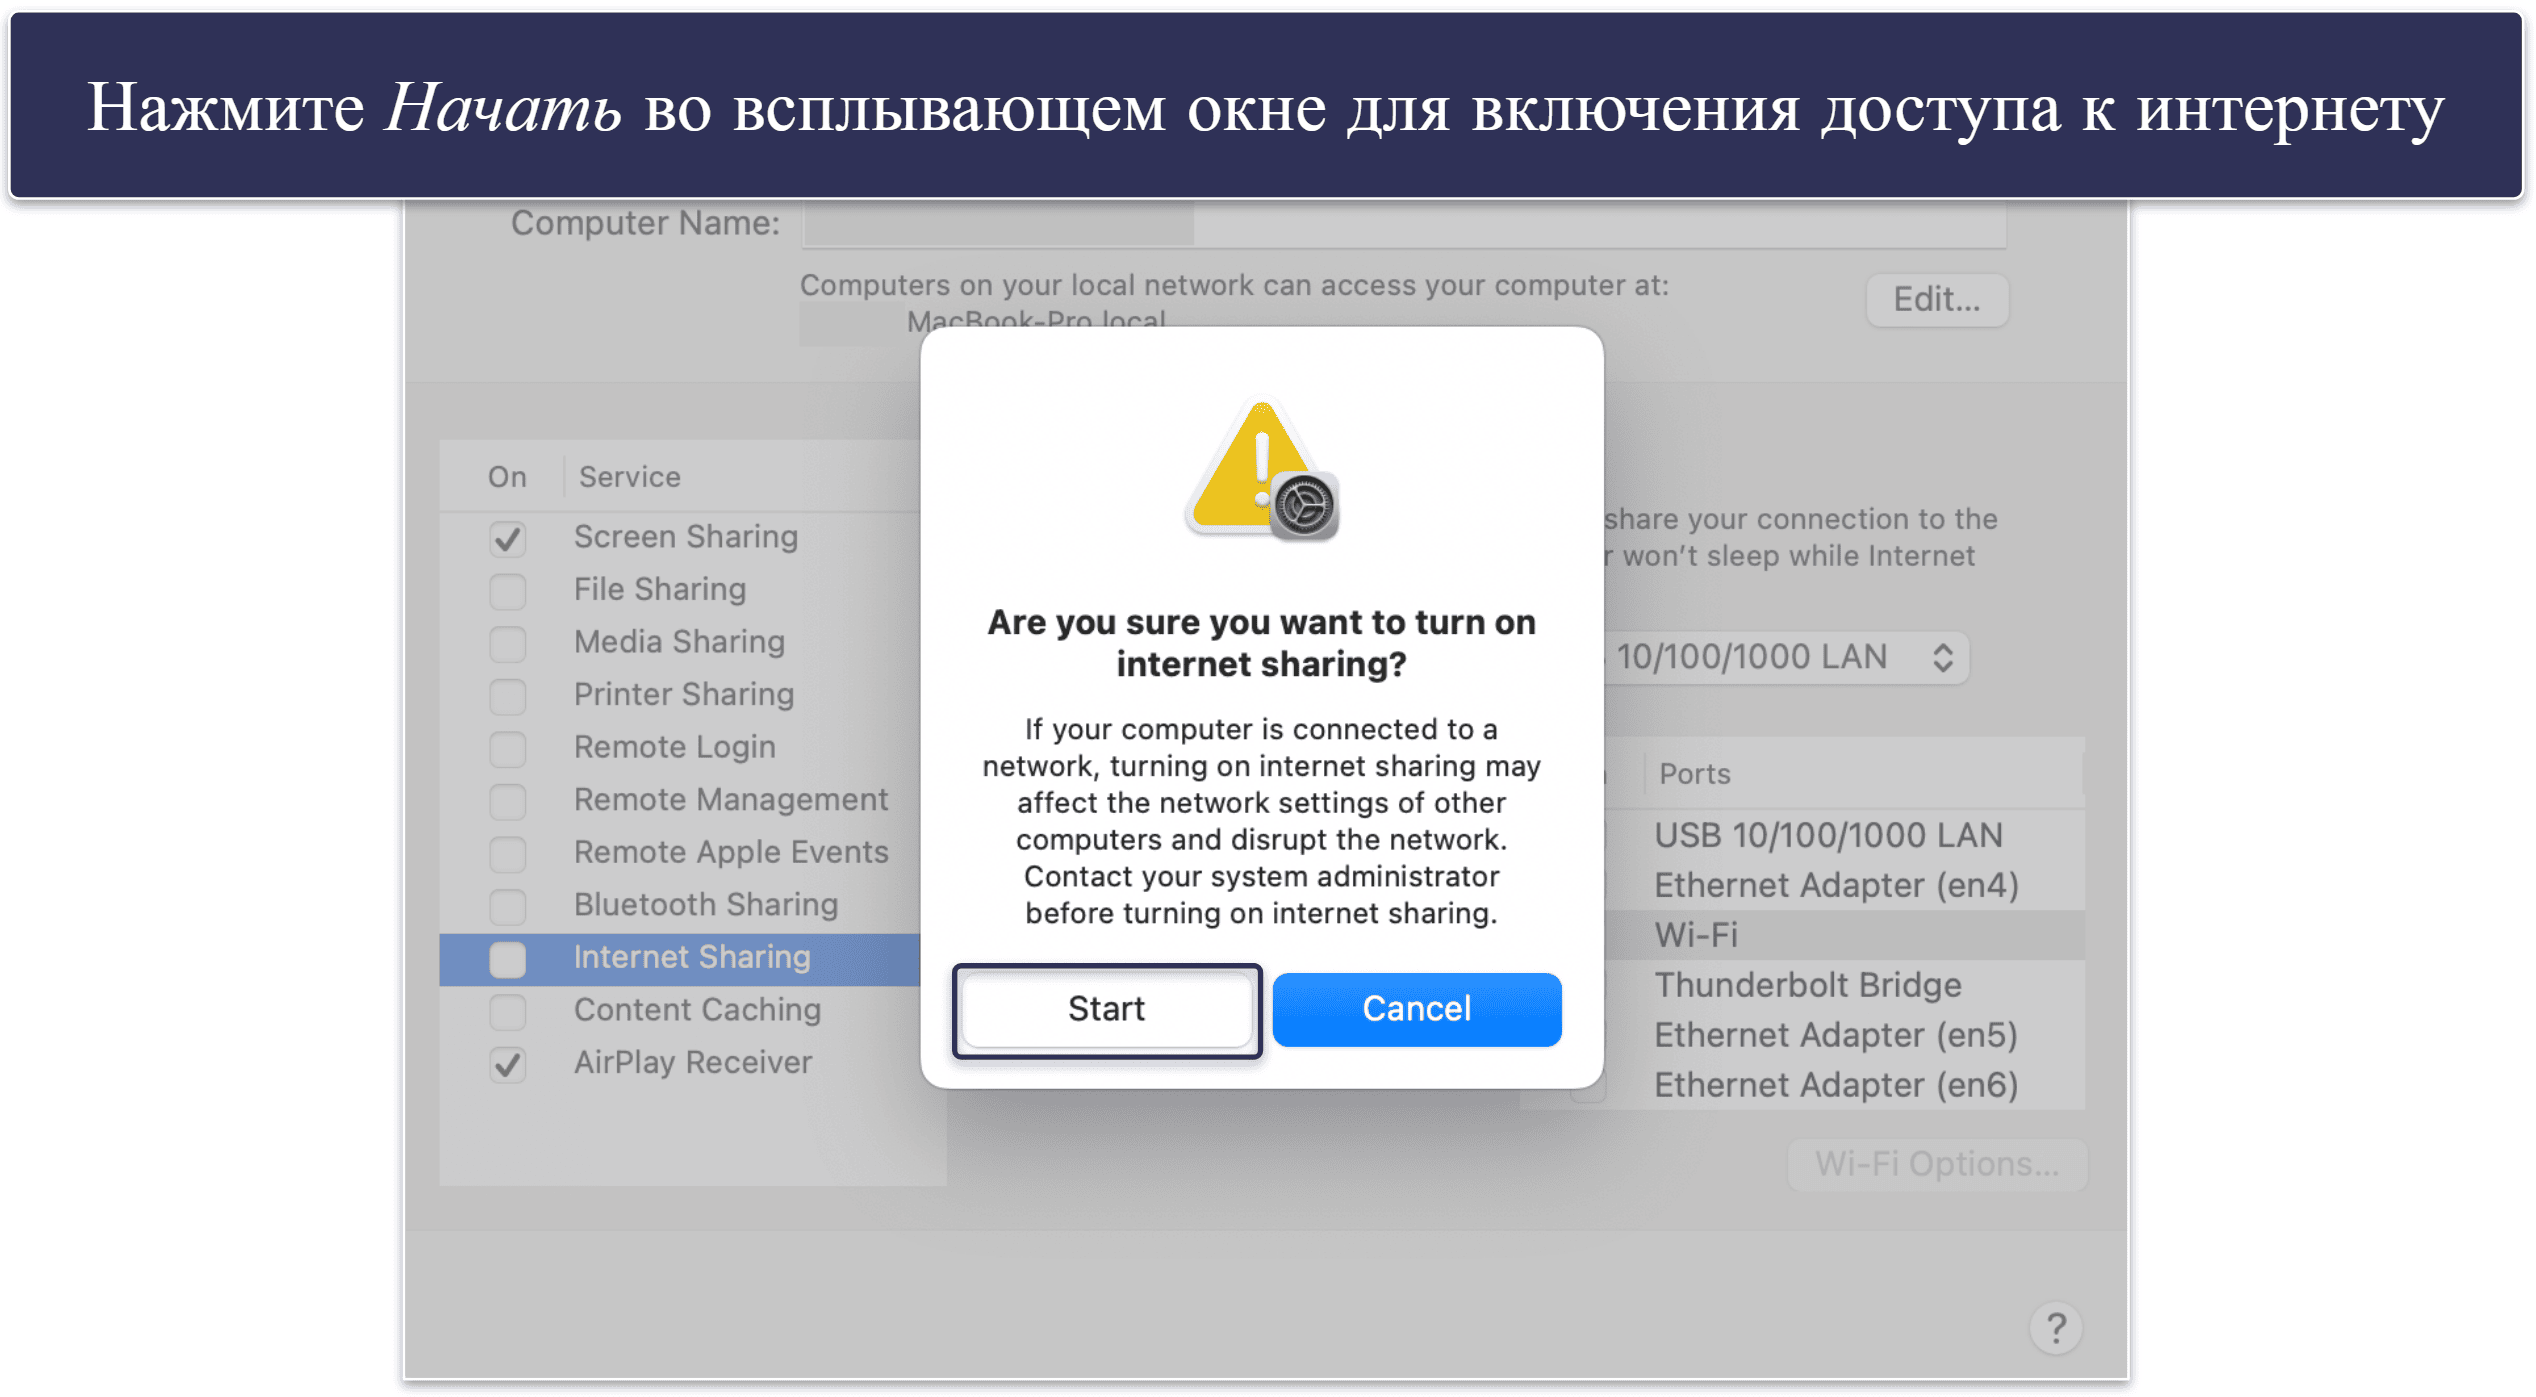Select the Media Sharing service row
The width and height of the screenshot is (2536, 1397).
click(680, 642)
